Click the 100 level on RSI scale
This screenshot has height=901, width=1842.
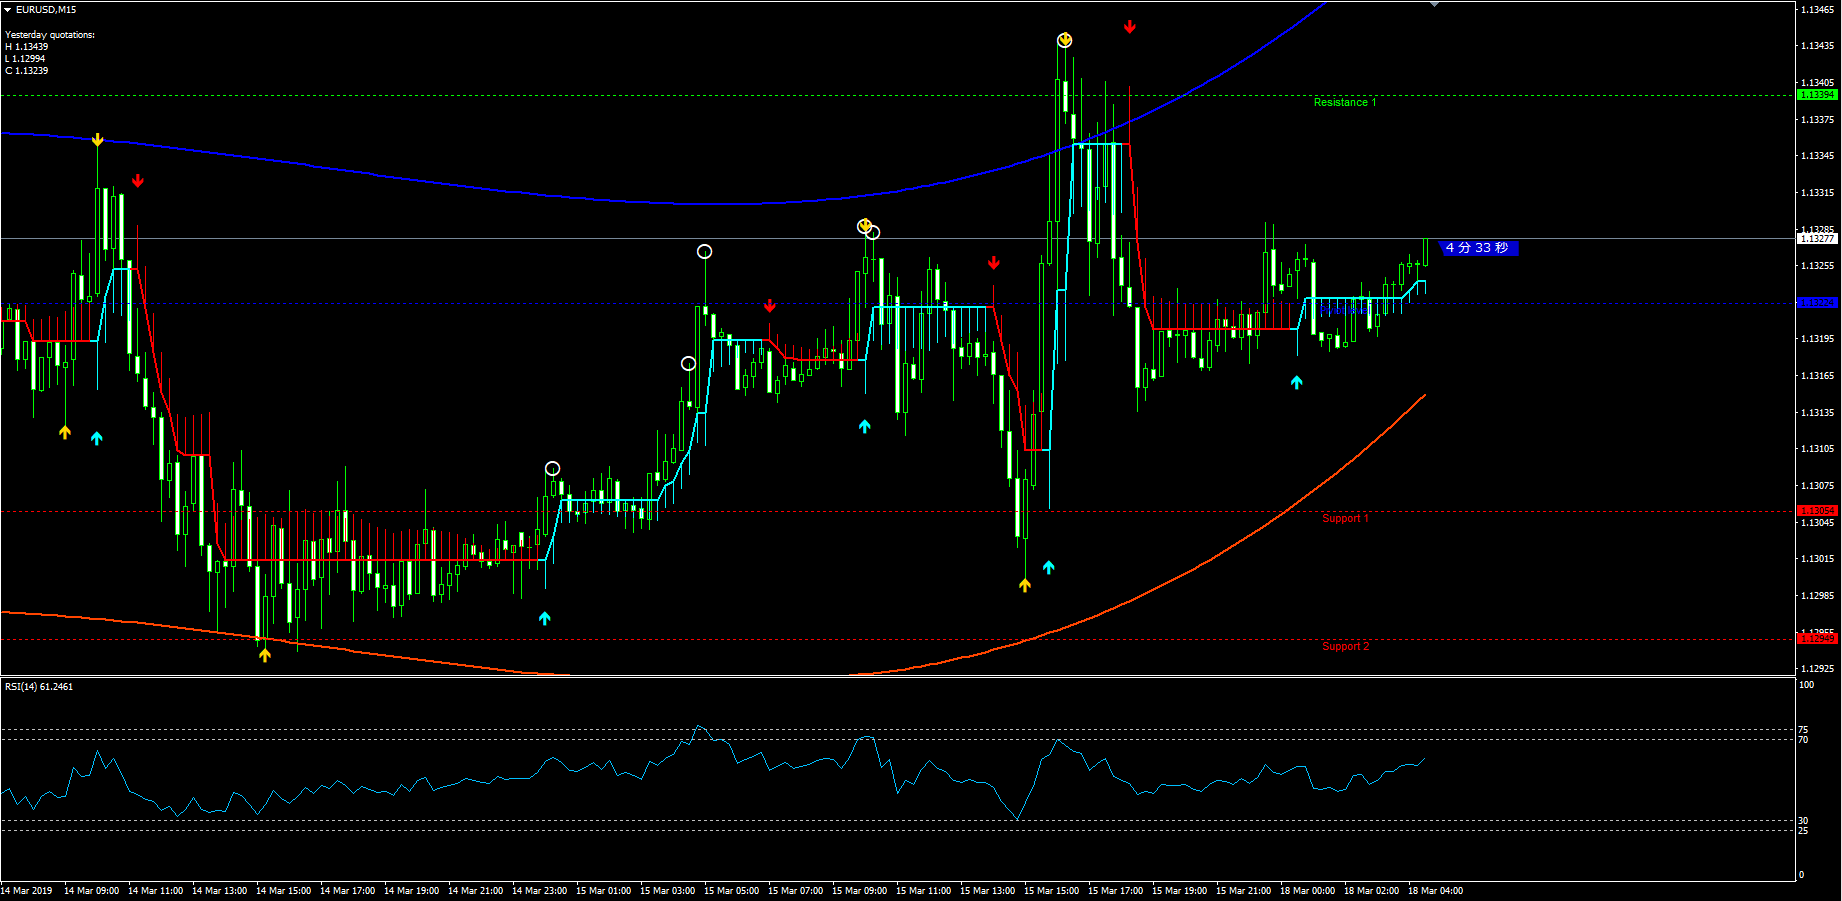point(1806,685)
